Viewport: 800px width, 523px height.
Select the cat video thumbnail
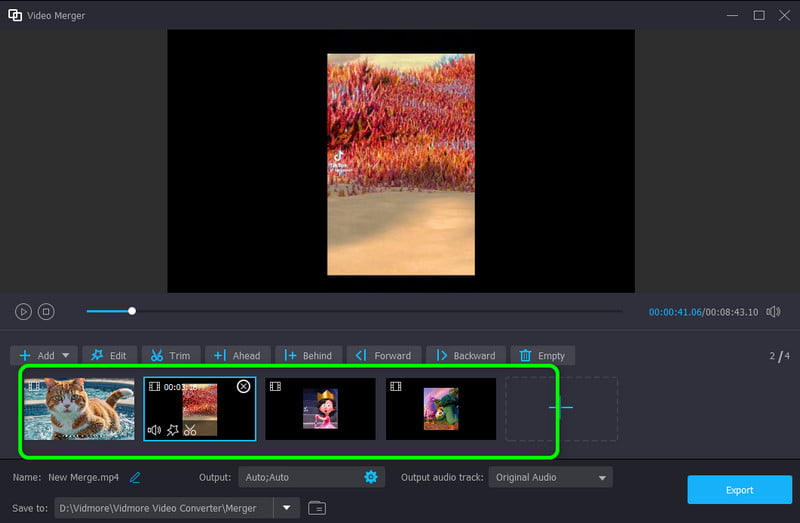tap(79, 409)
